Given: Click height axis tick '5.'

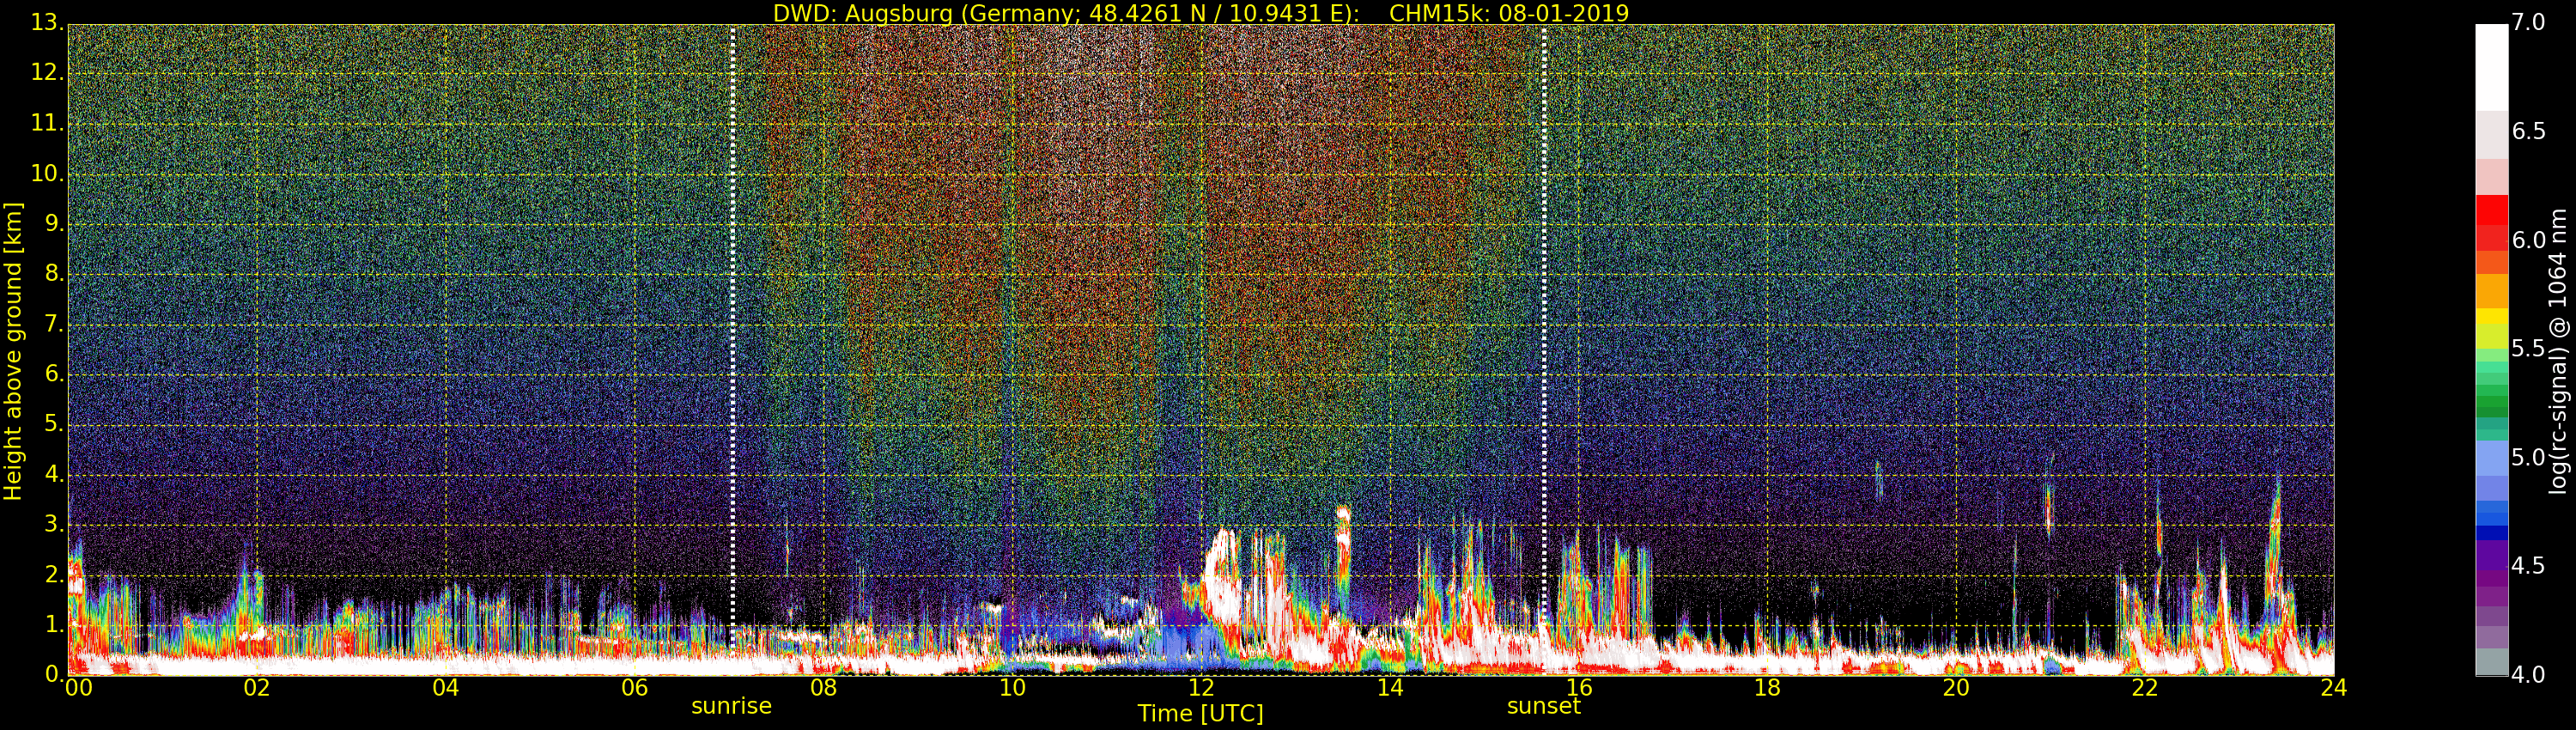Looking at the screenshot, I should (53, 423).
